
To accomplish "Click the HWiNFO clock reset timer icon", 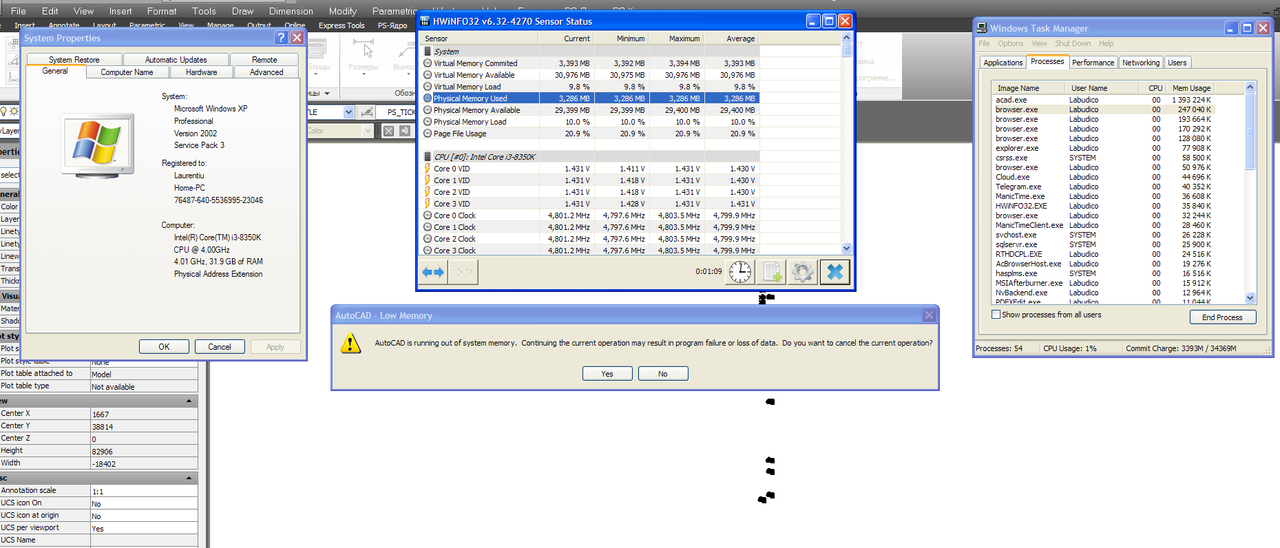I will point(740,272).
